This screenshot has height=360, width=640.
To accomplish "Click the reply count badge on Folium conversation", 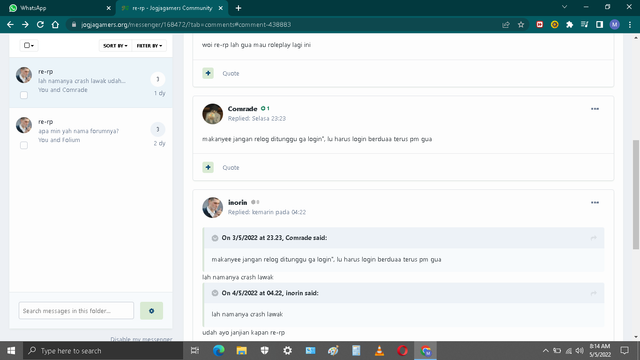I will 158,129.
